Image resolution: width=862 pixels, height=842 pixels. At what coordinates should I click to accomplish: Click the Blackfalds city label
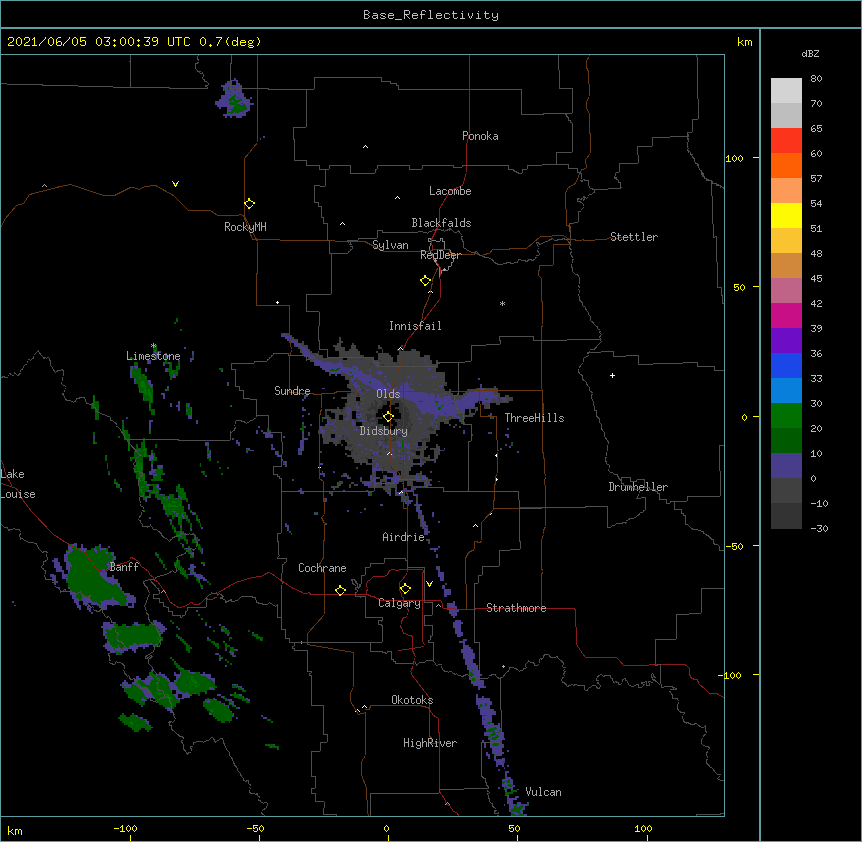point(441,223)
